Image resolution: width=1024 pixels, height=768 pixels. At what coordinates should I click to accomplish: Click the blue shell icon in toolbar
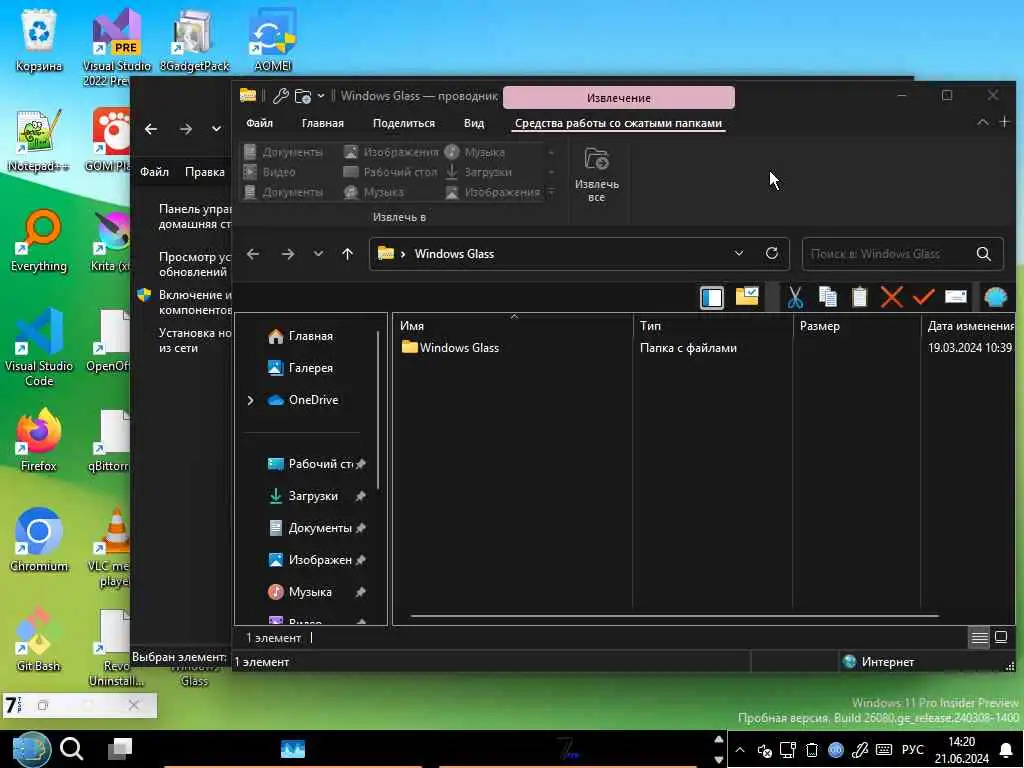[996, 298]
